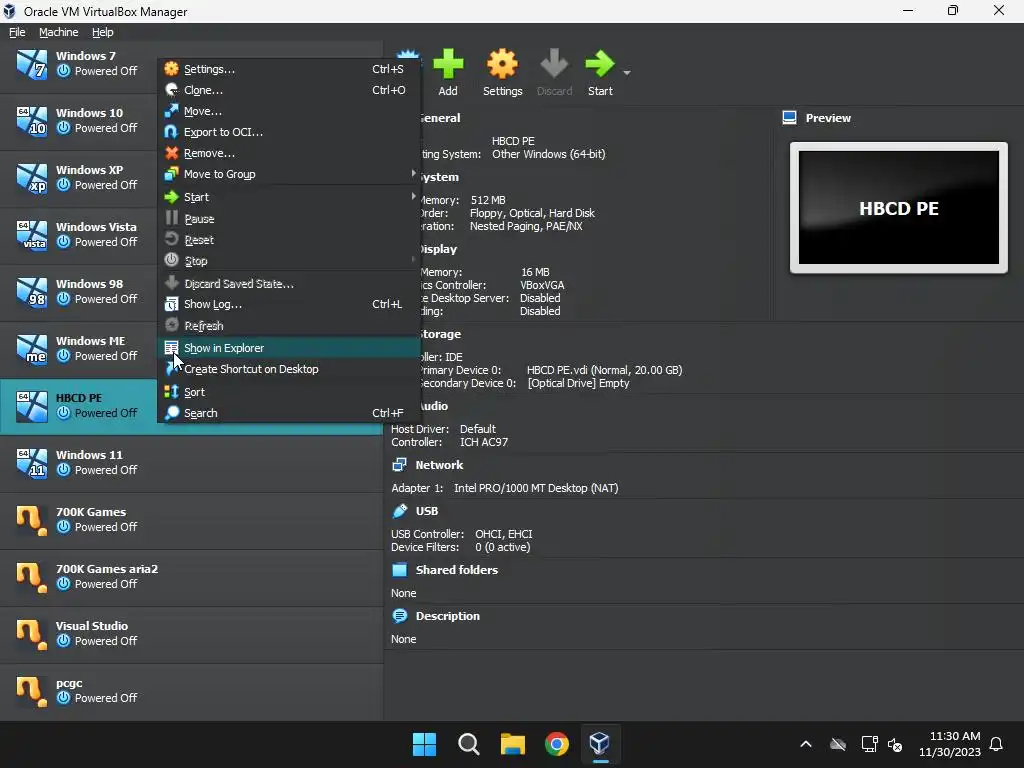
Task: Open the Help menu
Action: click(x=103, y=32)
